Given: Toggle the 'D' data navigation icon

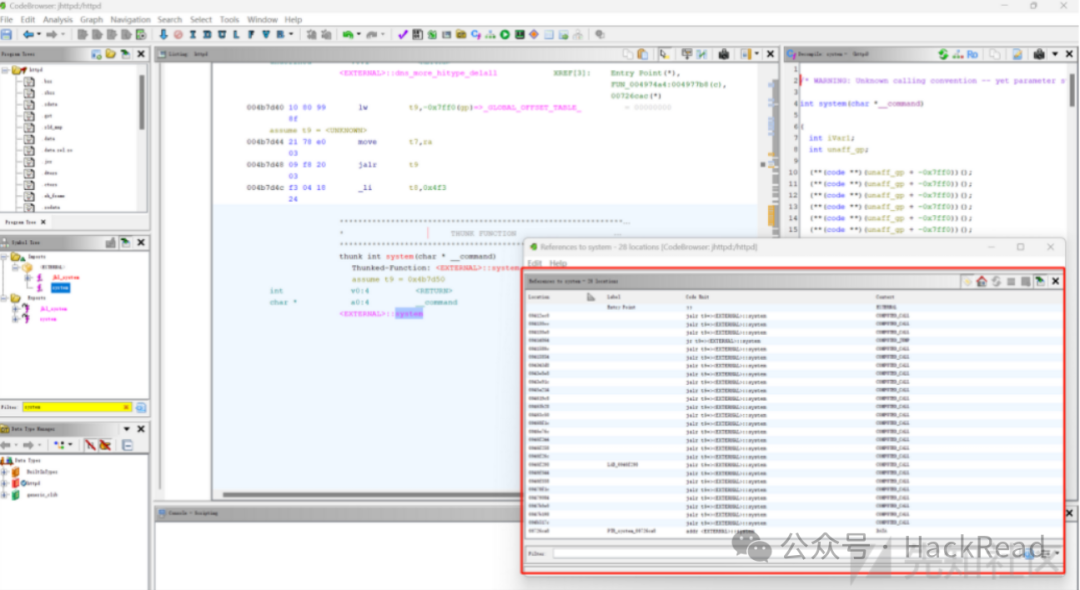Looking at the screenshot, I should (x=207, y=34).
